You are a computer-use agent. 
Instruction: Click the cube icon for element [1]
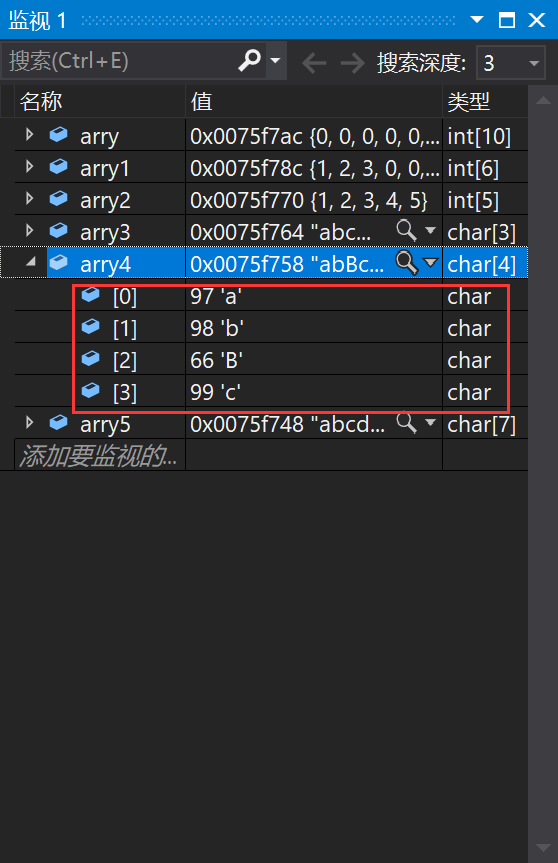91,326
